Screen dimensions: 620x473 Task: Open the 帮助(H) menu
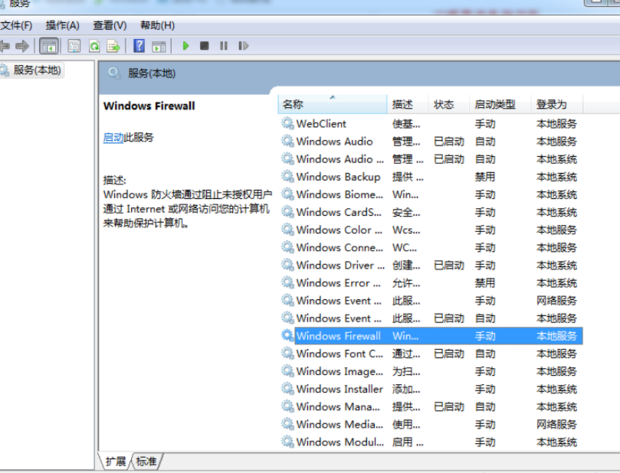157,26
